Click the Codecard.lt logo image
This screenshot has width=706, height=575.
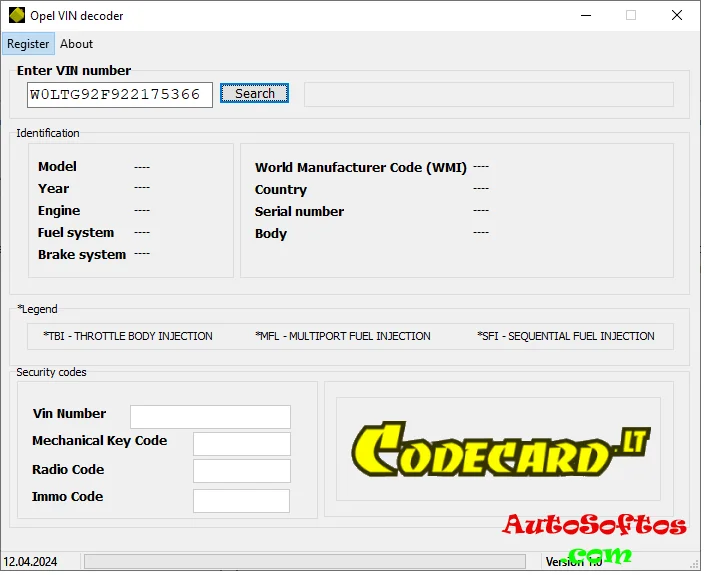click(x=498, y=449)
